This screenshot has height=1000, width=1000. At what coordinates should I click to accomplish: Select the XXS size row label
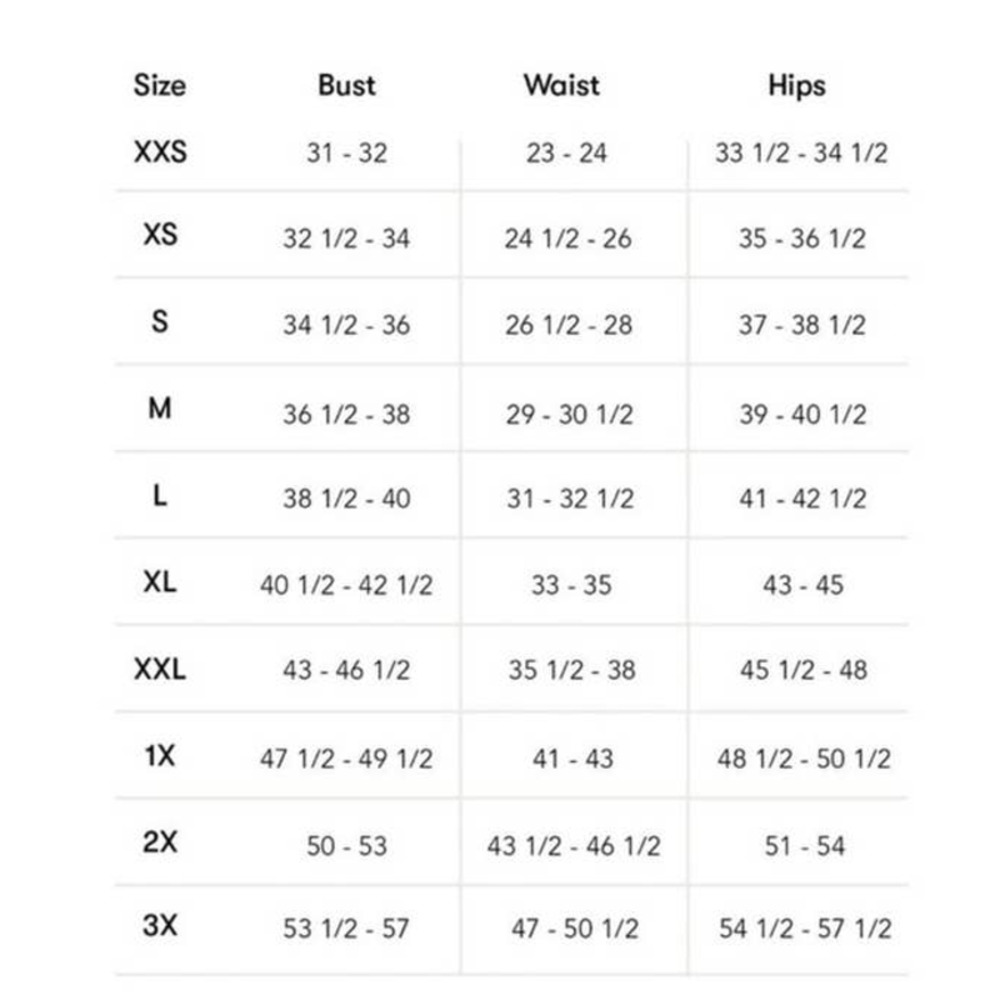(x=160, y=153)
